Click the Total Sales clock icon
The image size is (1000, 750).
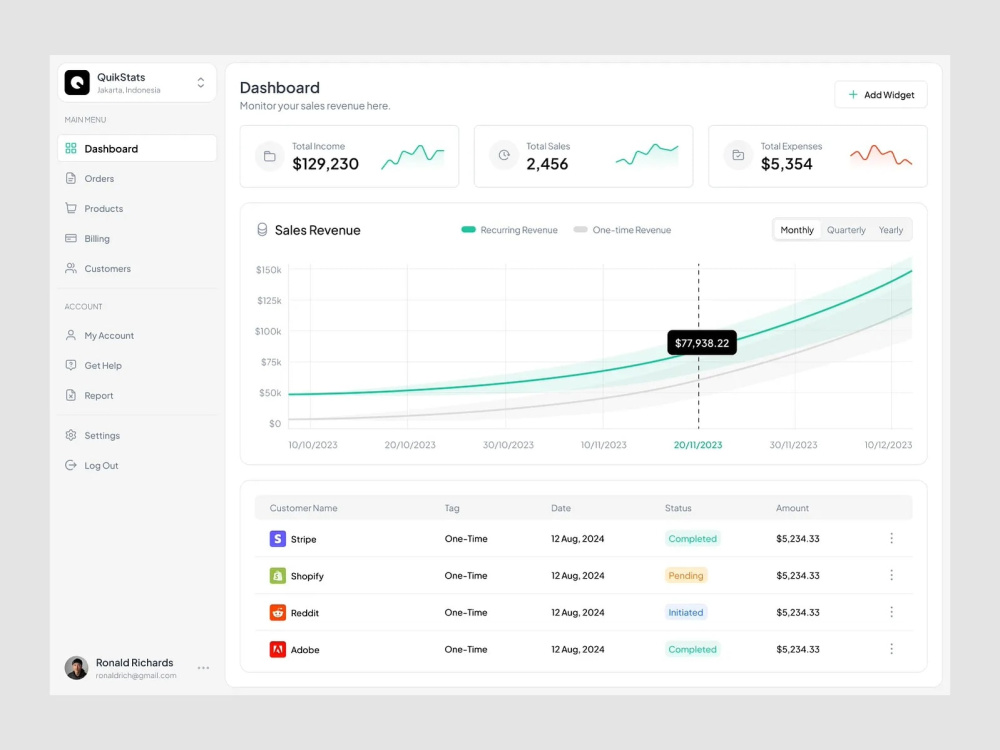pos(504,155)
